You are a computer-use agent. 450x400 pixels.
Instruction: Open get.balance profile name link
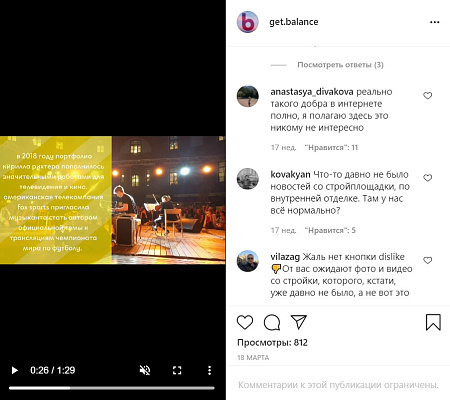point(294,22)
